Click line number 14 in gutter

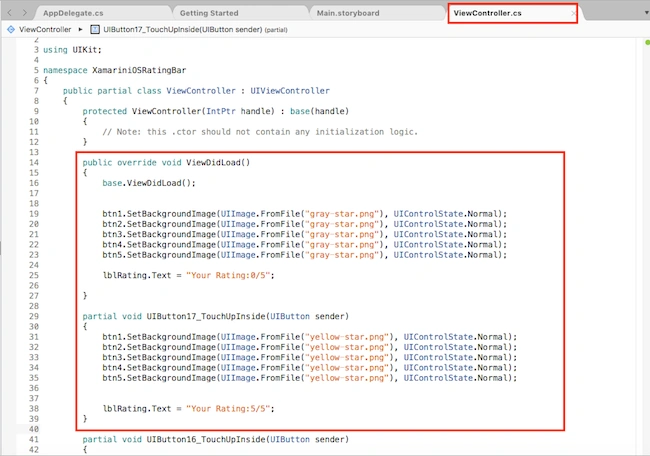34,163
